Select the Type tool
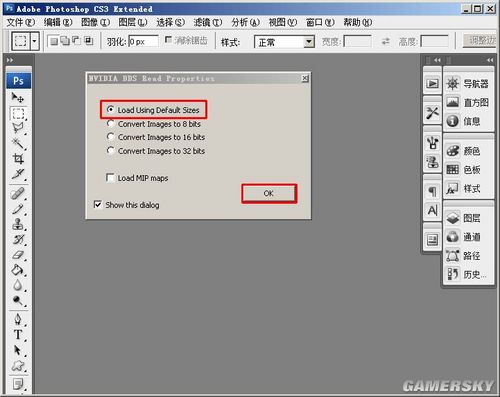This screenshot has height=397, width=500. pyautogui.click(x=18, y=335)
